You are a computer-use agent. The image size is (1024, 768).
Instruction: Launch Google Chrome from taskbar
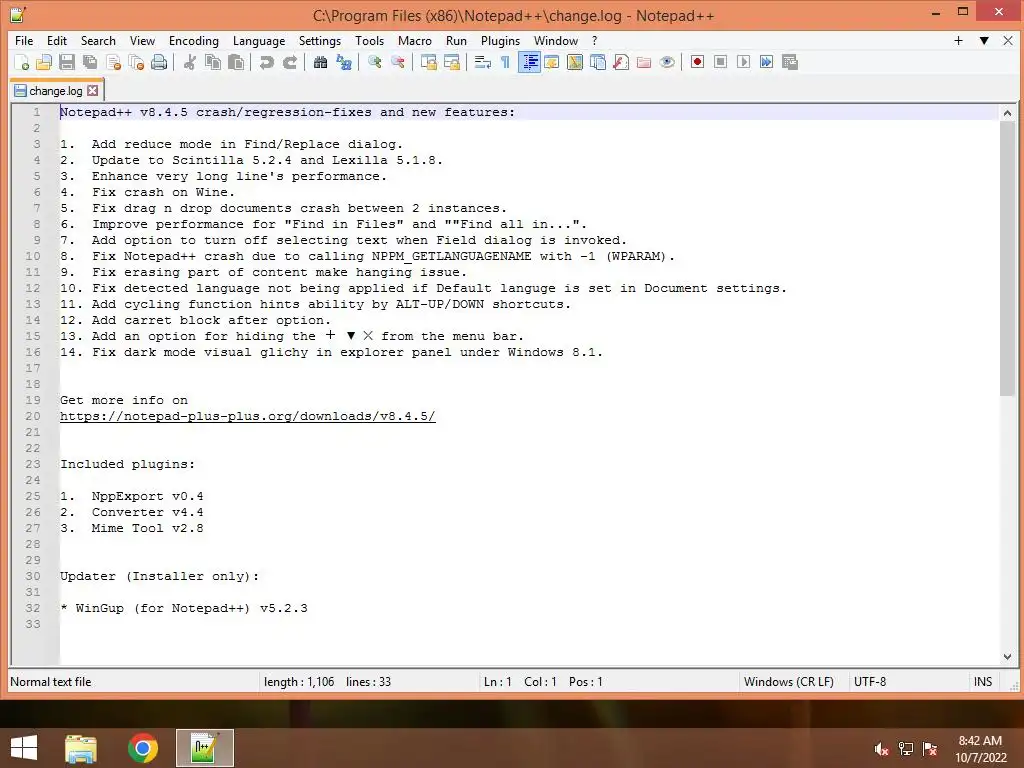(x=143, y=748)
